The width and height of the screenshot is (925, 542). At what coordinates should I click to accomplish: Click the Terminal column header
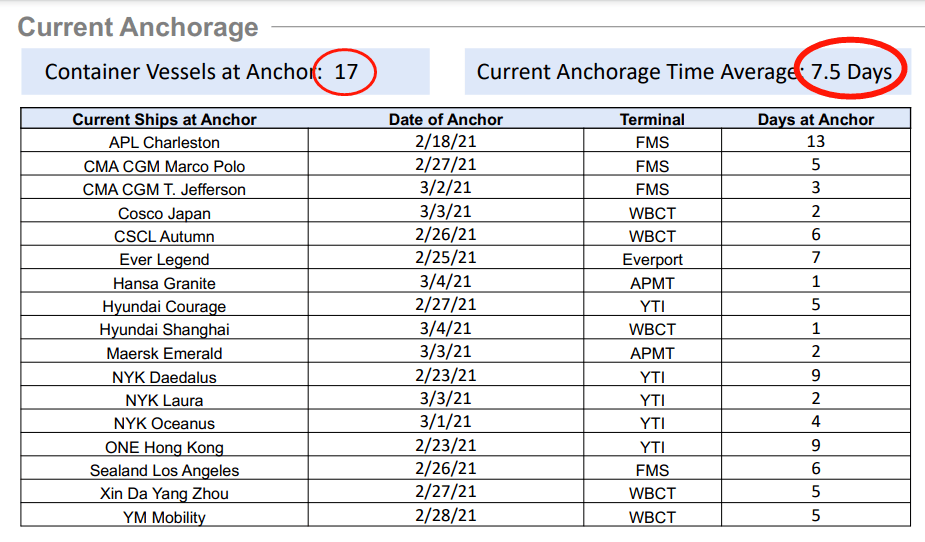coord(652,119)
